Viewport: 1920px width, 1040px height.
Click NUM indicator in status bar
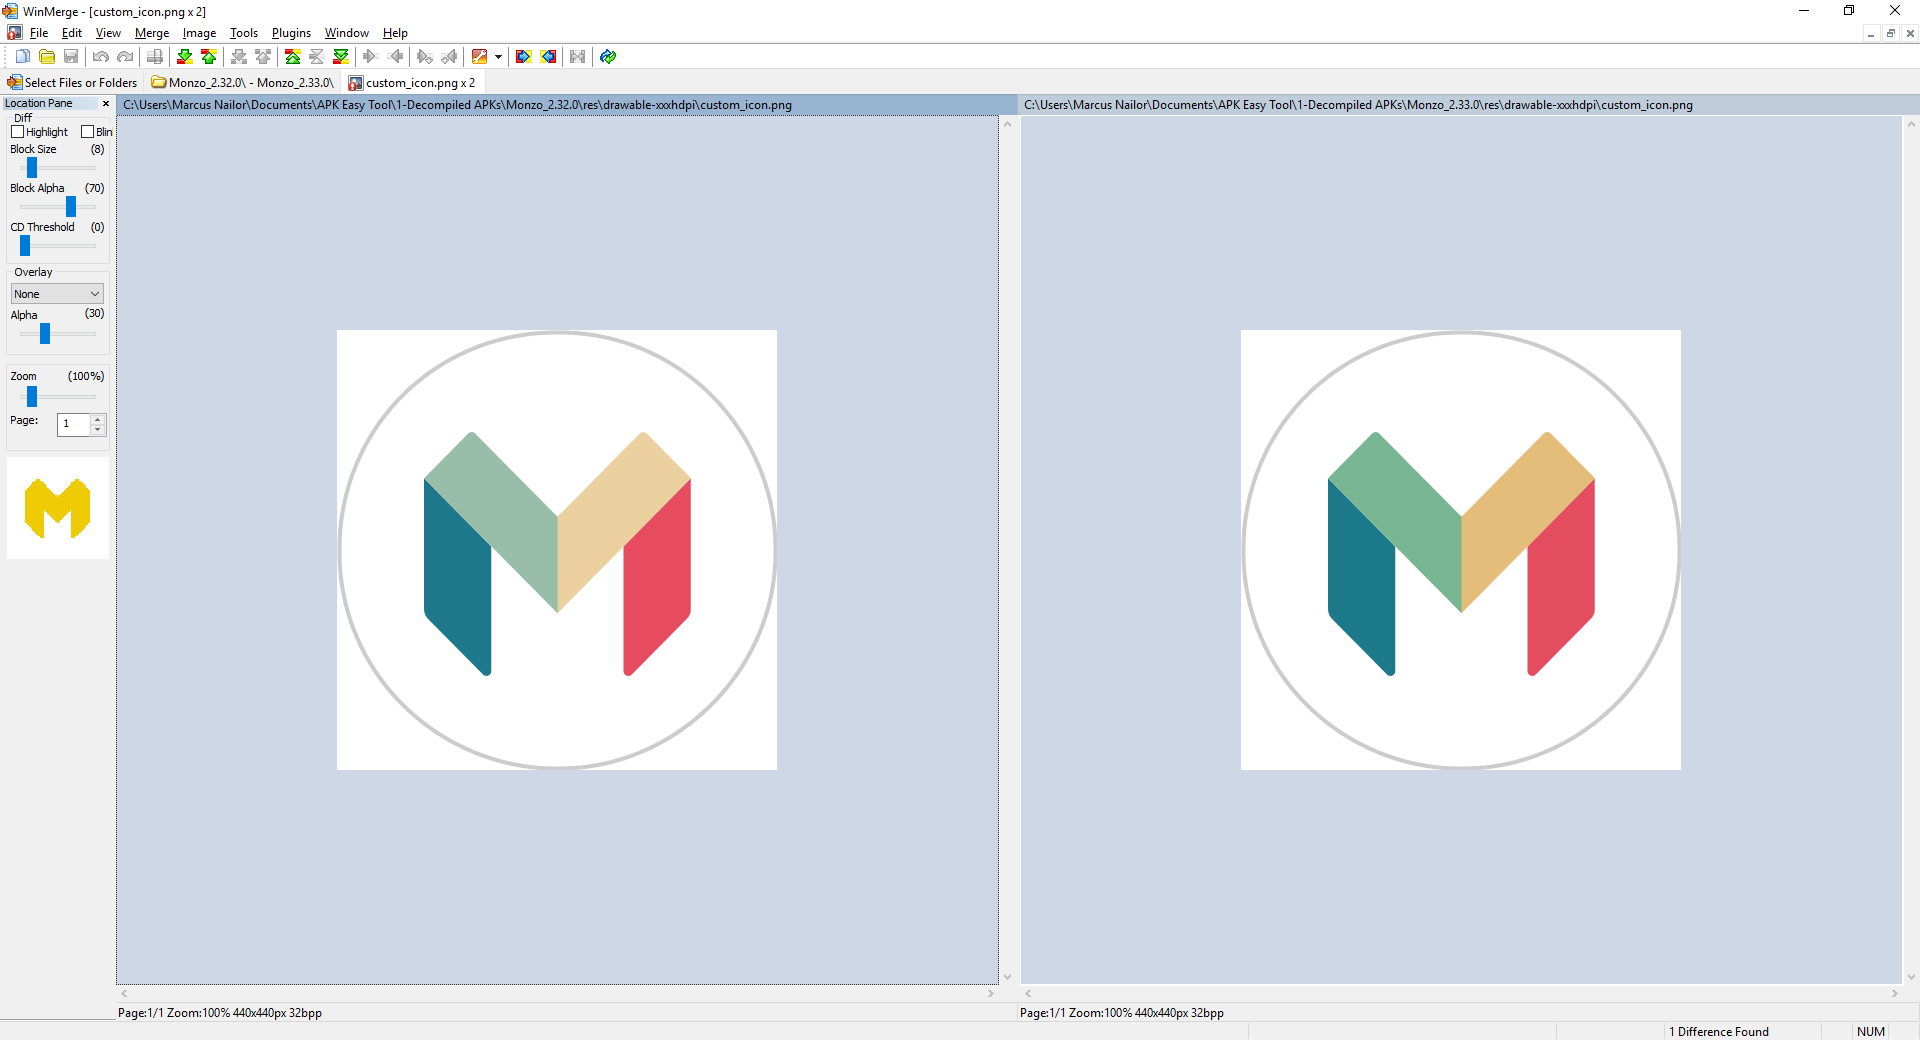click(1870, 1032)
